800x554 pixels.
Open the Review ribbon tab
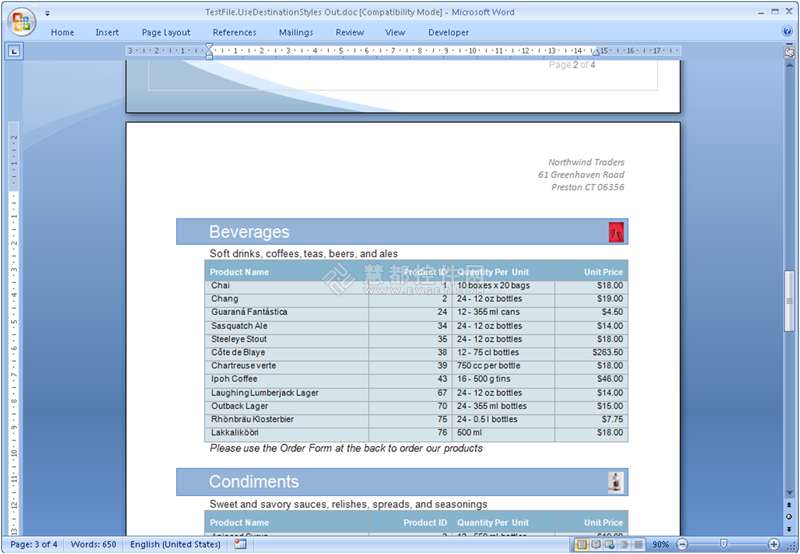[349, 32]
